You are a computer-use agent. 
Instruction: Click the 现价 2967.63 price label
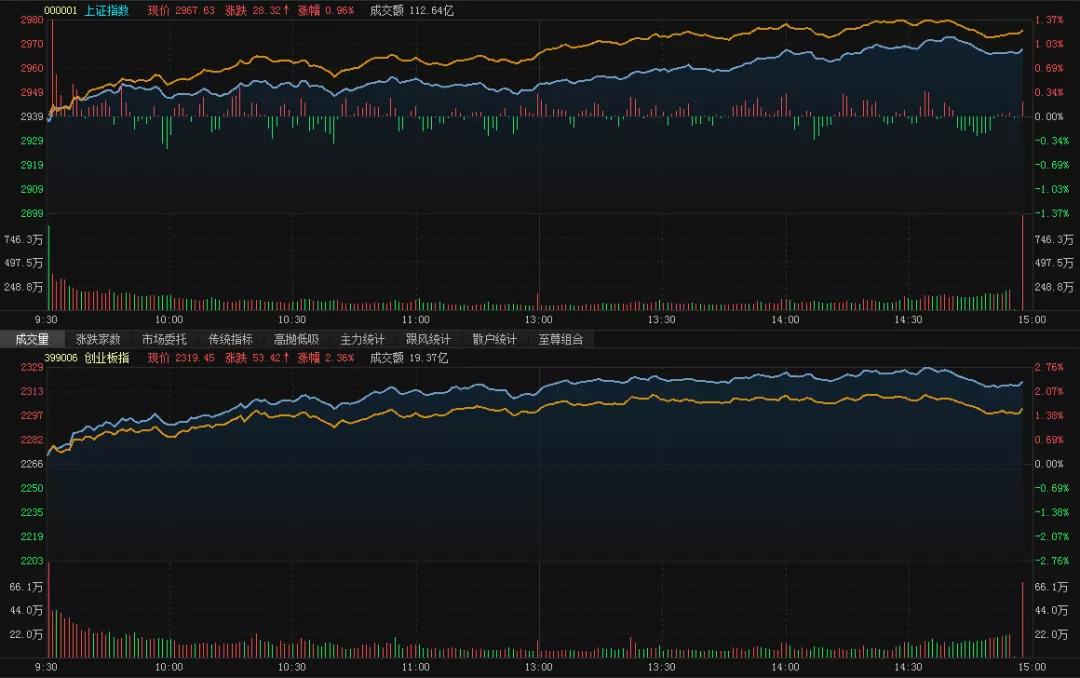[181, 10]
